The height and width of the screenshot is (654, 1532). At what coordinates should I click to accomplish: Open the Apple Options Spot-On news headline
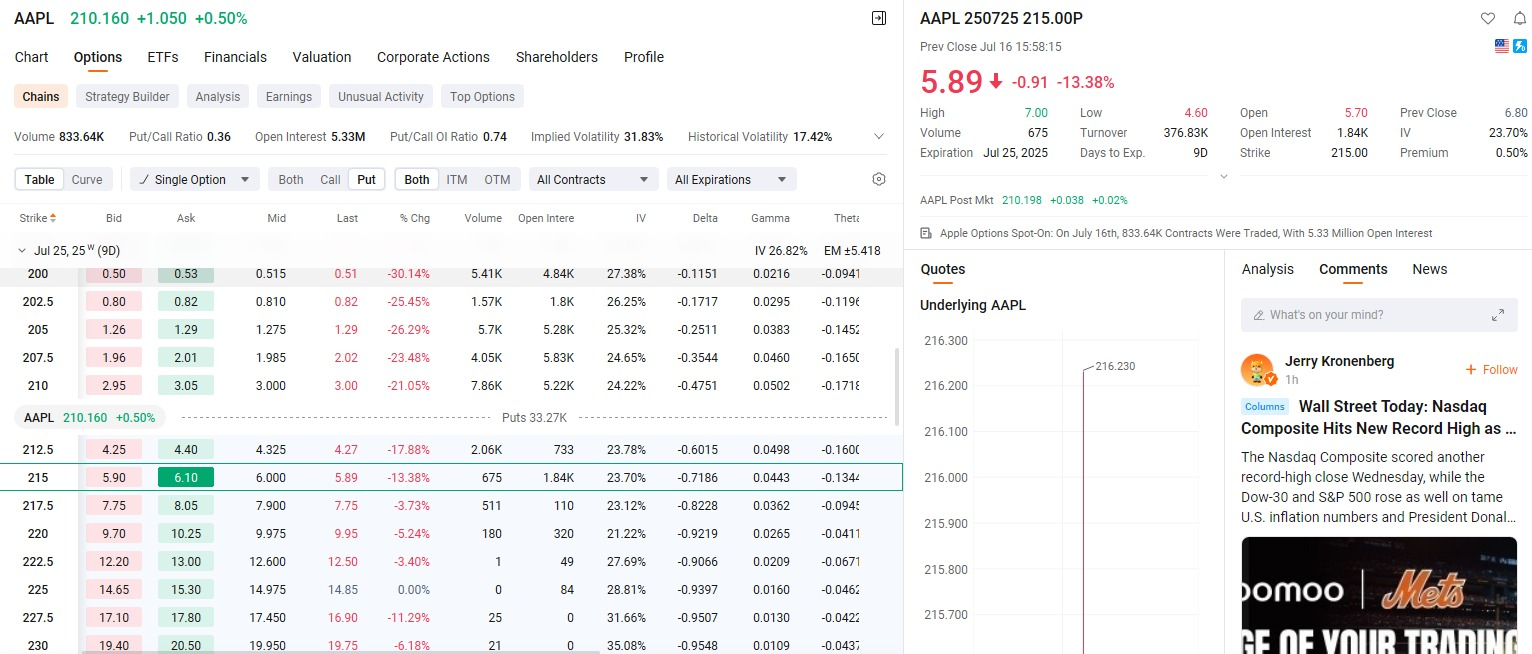tap(1186, 233)
